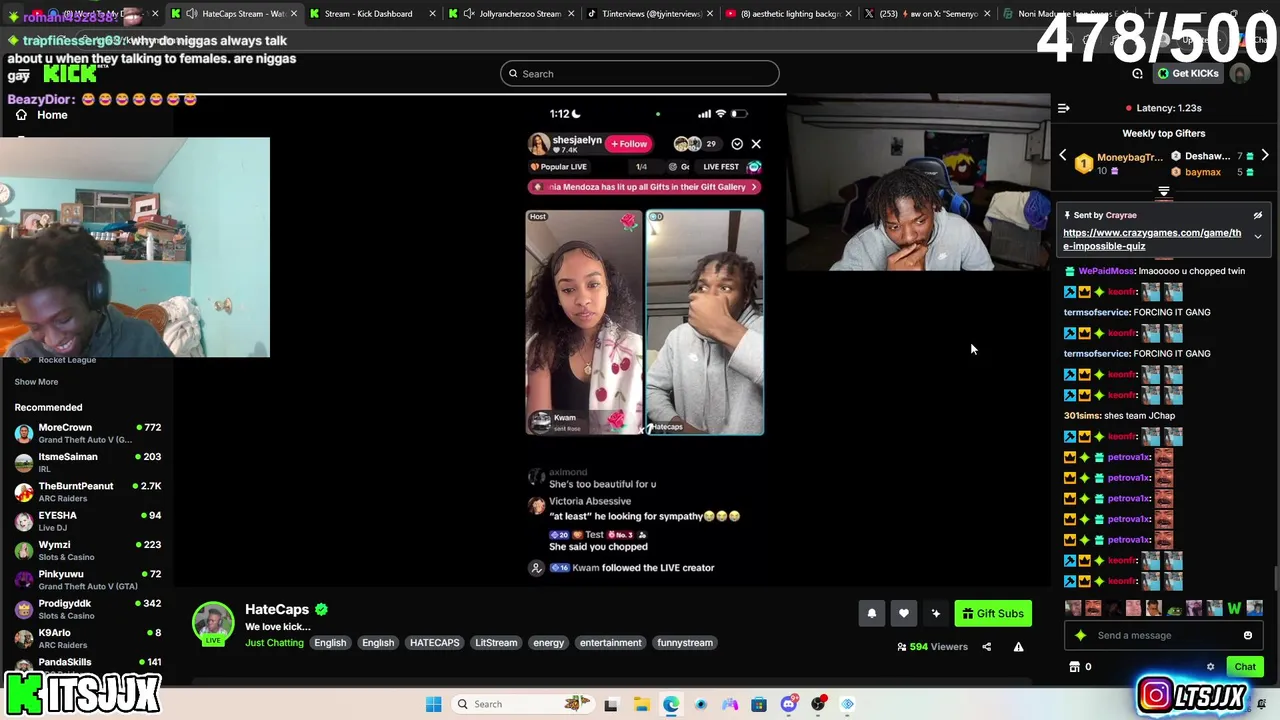Screen dimensions: 1280x720
Task: Collapse the Weekly top Gifters panel
Action: [x=1164, y=191]
